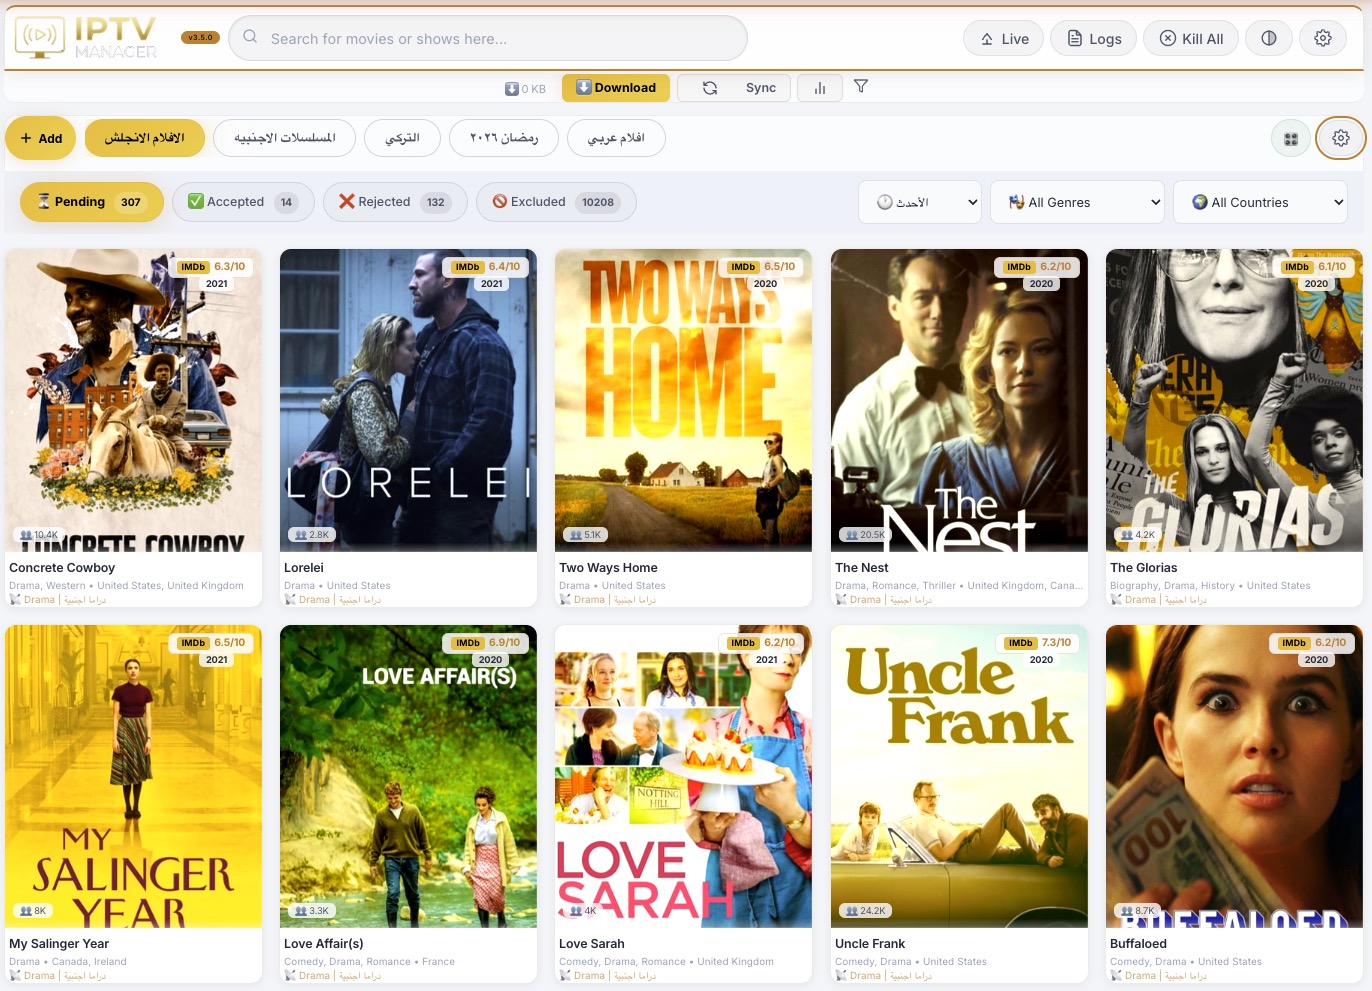Open the All Countries dropdown
Screen dimensions: 1372x991
click(x=1260, y=202)
